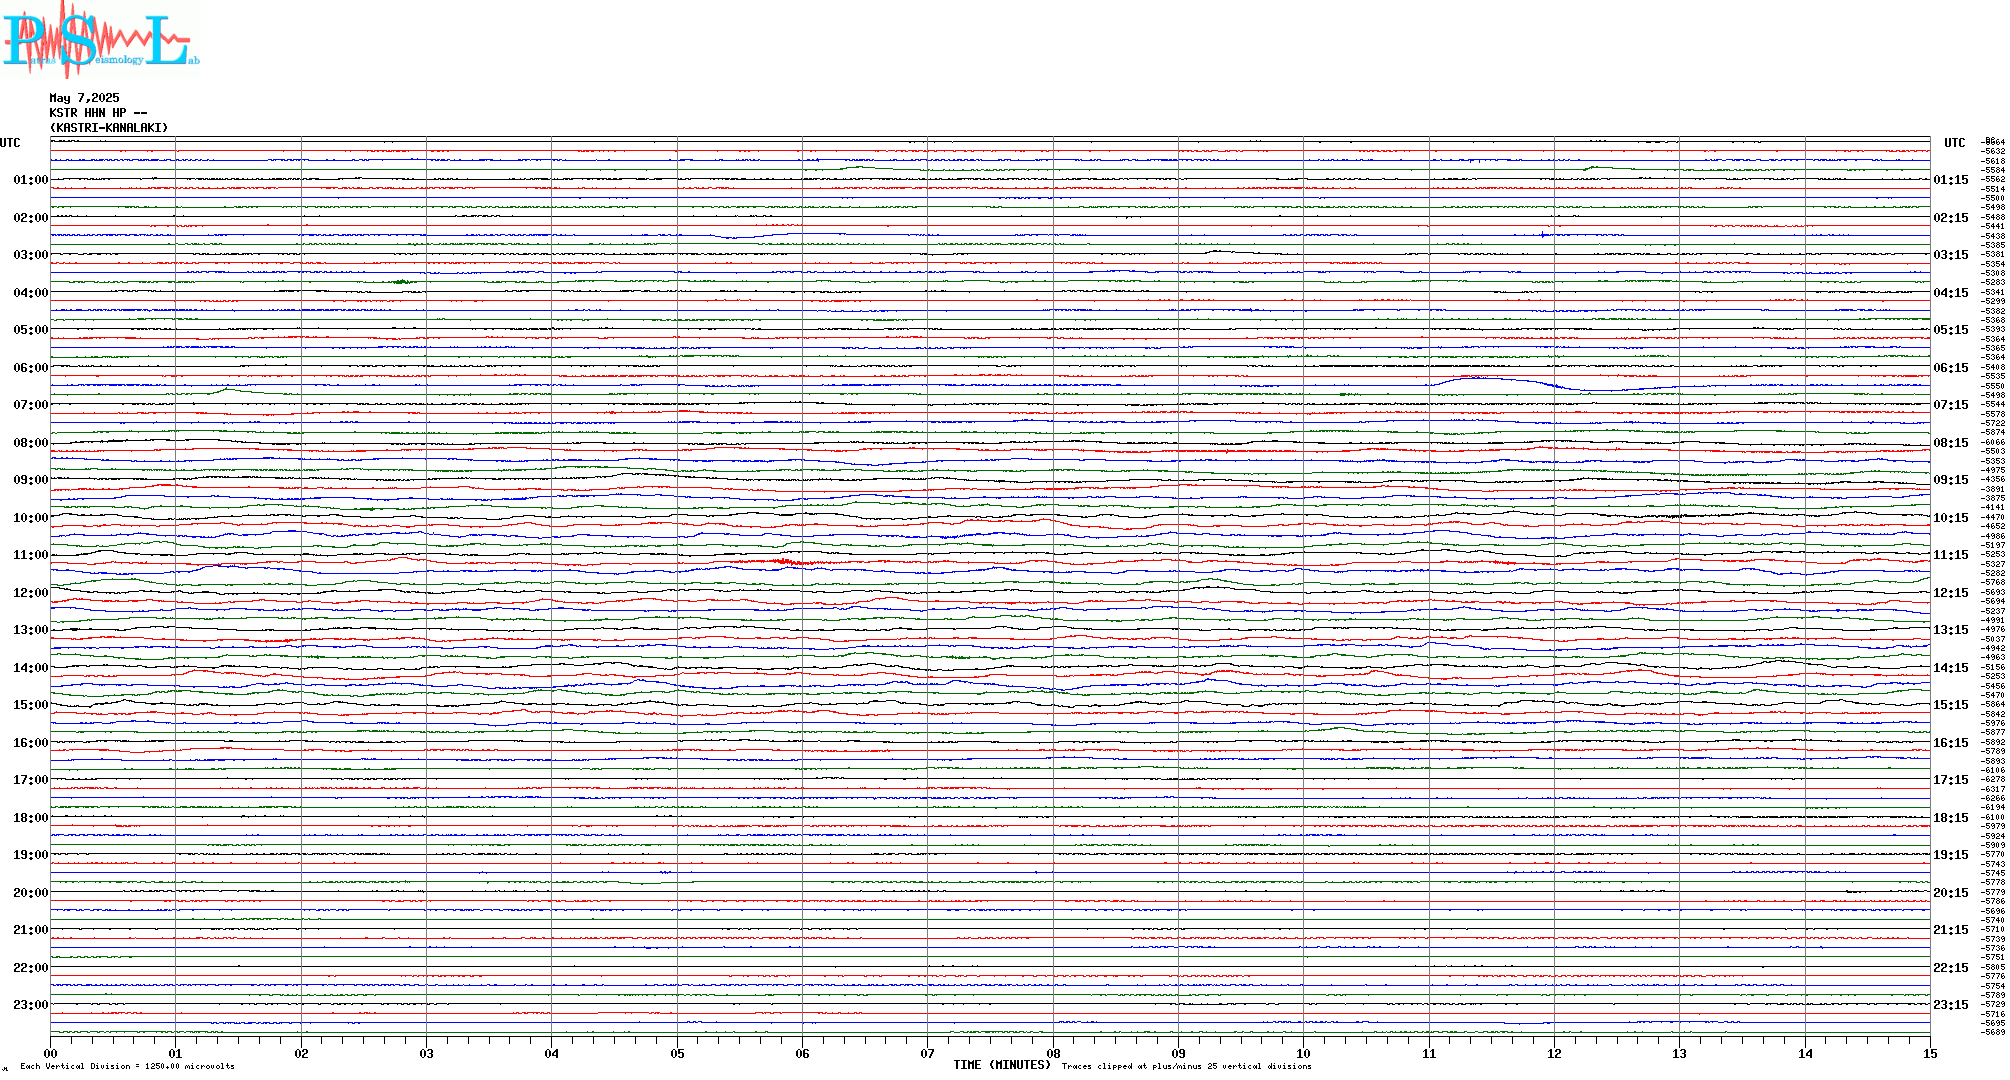The width and height of the screenshot is (2010, 1080).
Task: Click the '15:00' hour label
Action: point(31,705)
